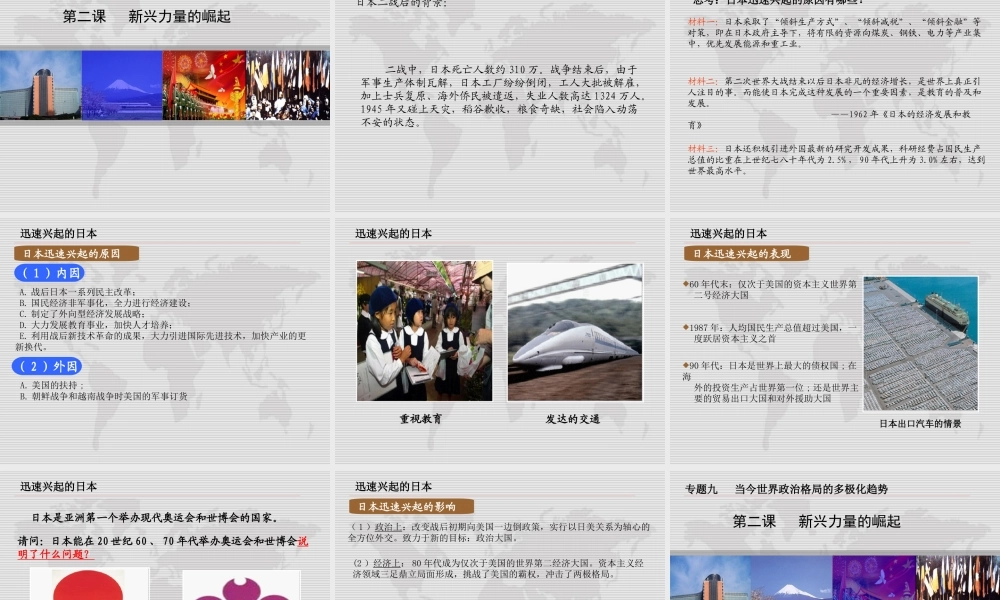Click line C. 制定了外向型经济发展战略
Viewport: 1000px width, 600px height.
point(82,314)
